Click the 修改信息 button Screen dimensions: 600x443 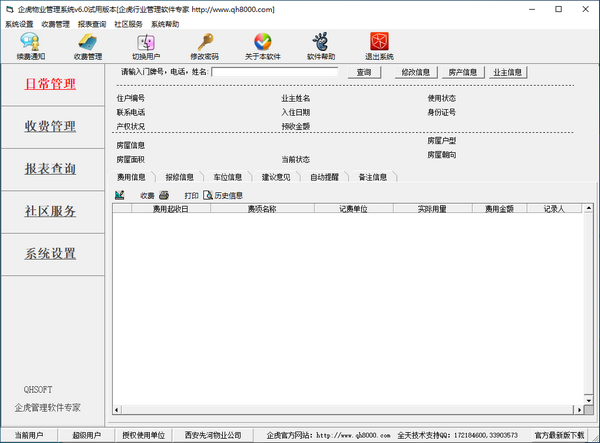(415, 72)
